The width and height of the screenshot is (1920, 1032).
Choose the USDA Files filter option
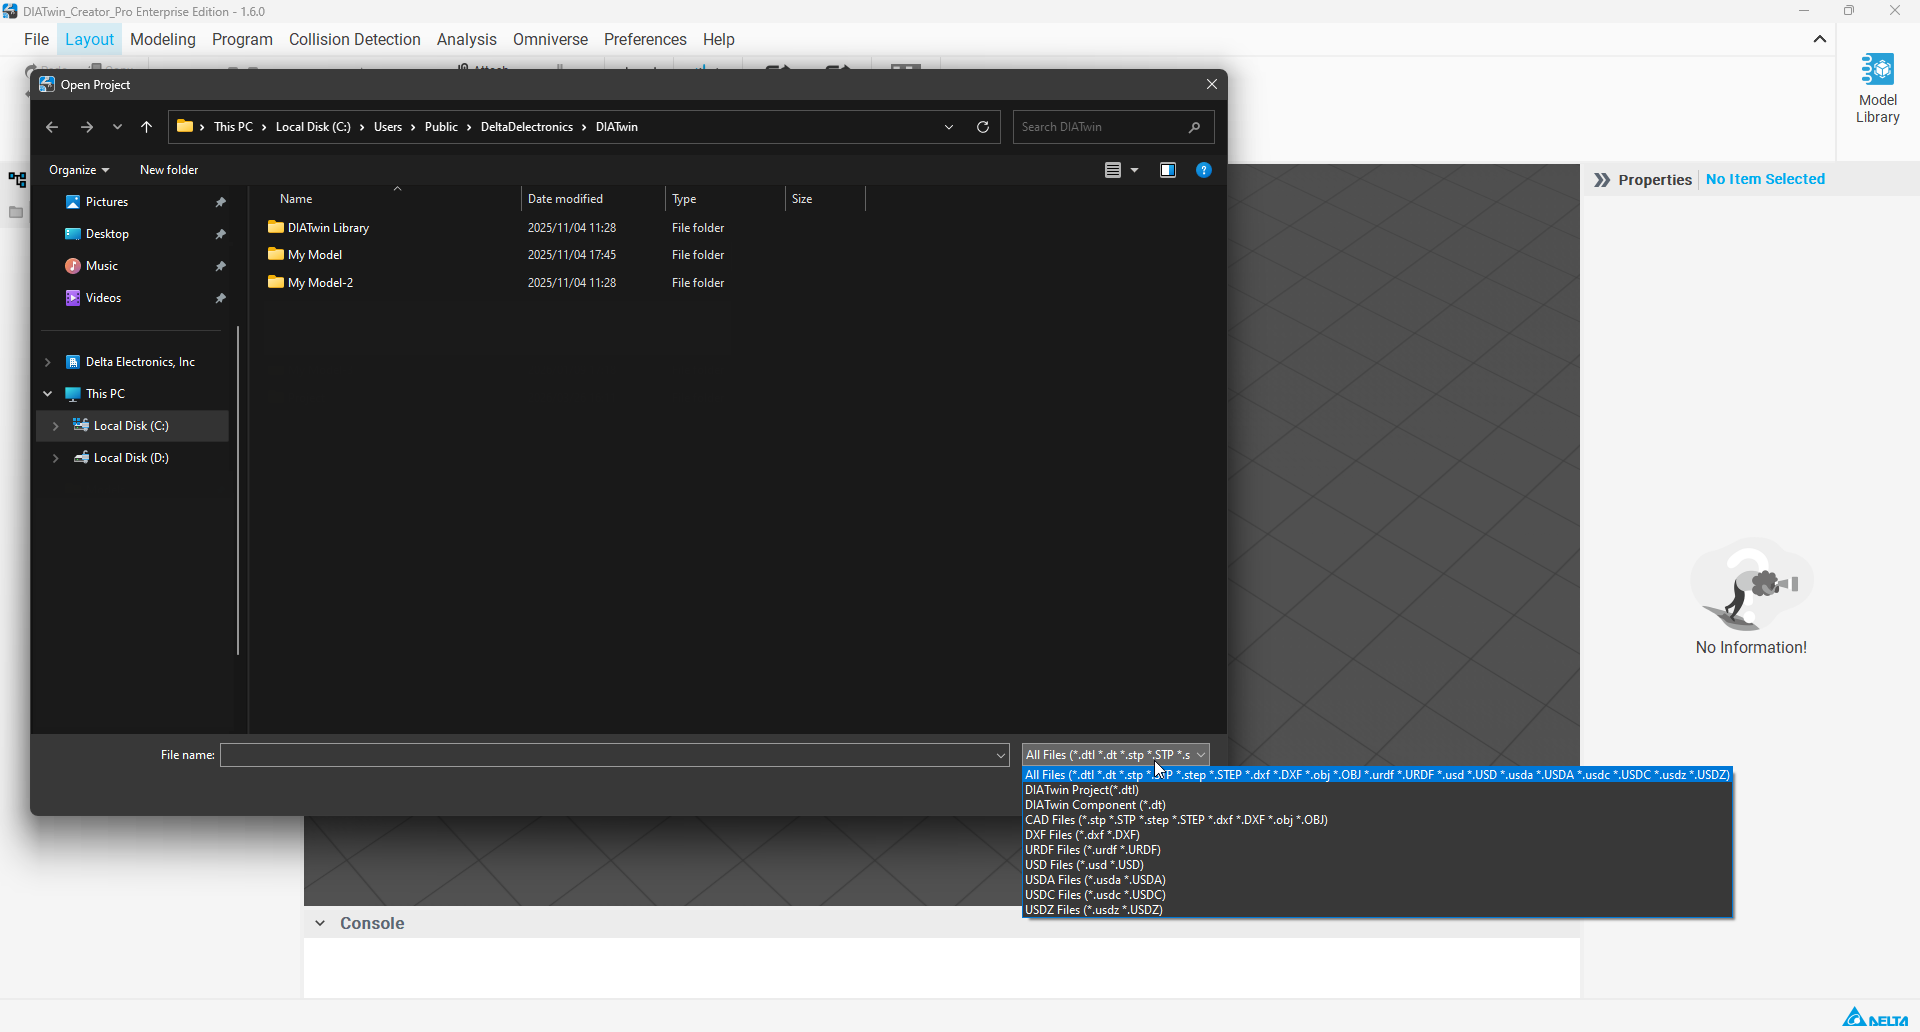point(1377,880)
